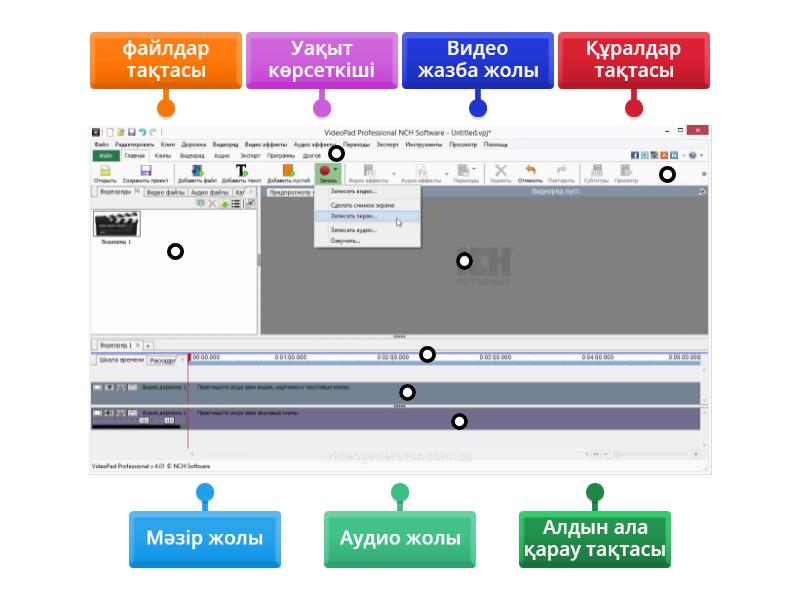800x600 pixels.
Task: Click Аудио эффекты toolbar icon
Action: (x=421, y=170)
